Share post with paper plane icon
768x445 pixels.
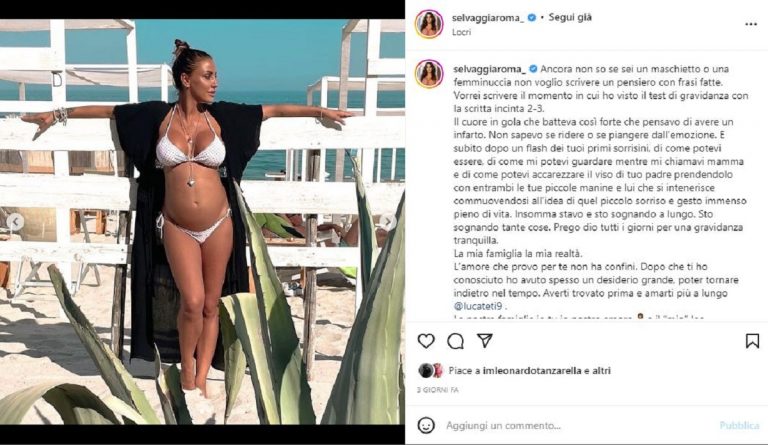click(x=484, y=341)
